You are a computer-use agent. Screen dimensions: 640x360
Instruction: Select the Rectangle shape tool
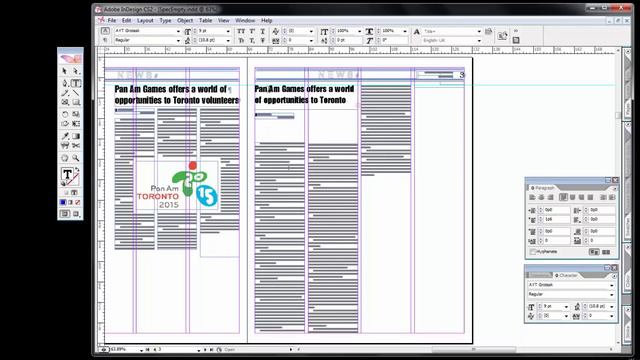click(x=76, y=102)
